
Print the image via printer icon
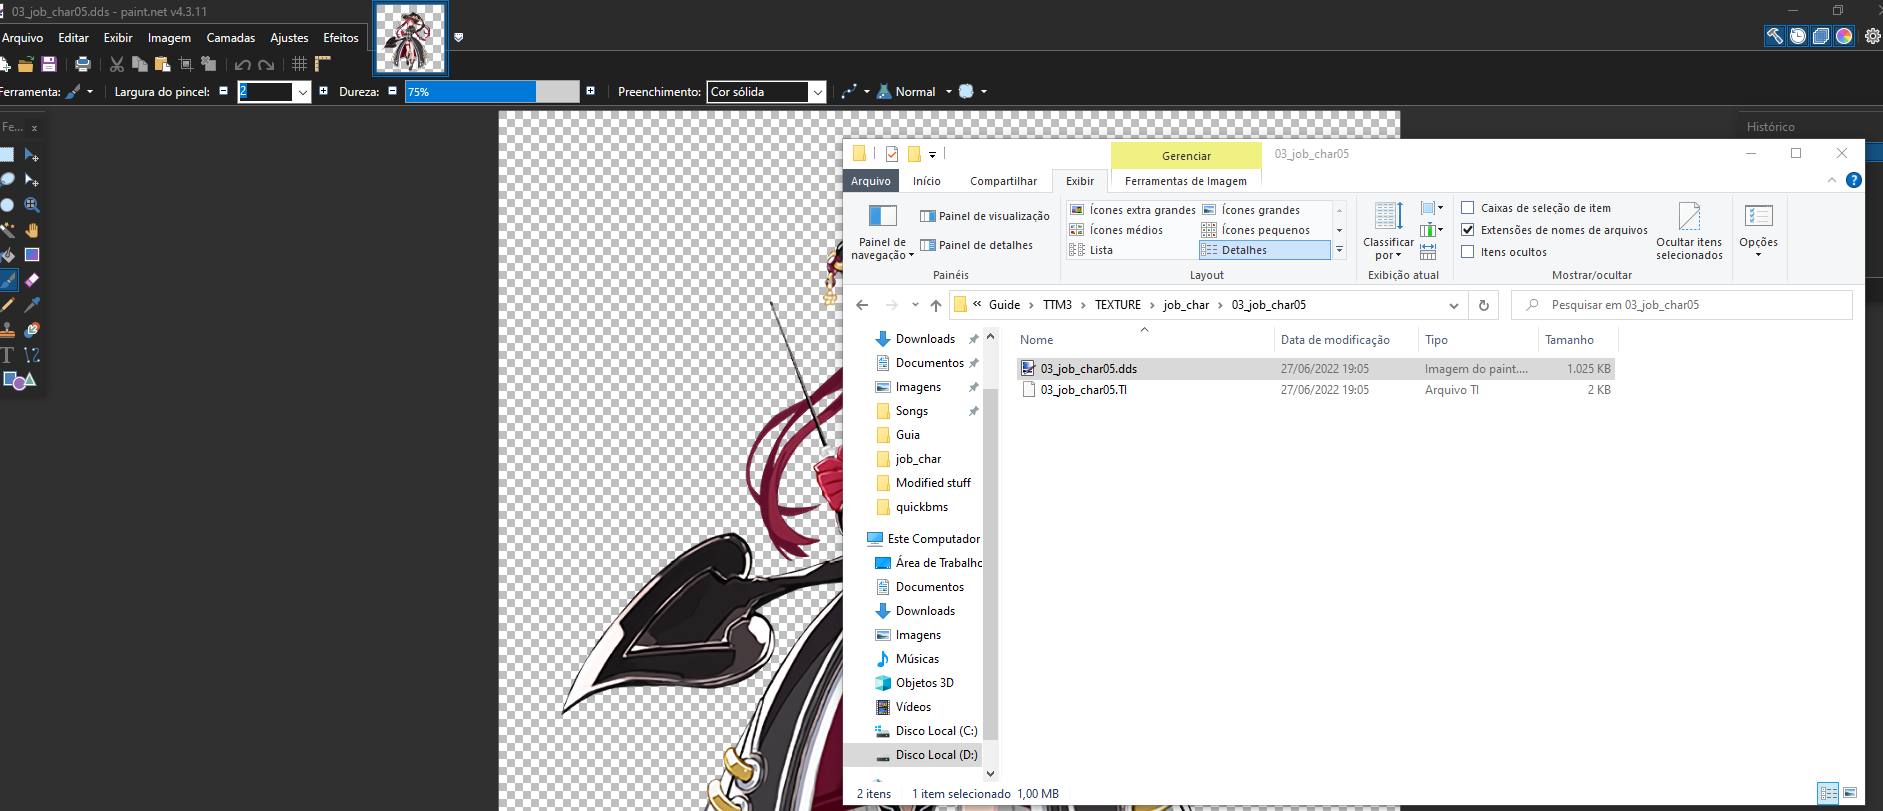(83, 64)
